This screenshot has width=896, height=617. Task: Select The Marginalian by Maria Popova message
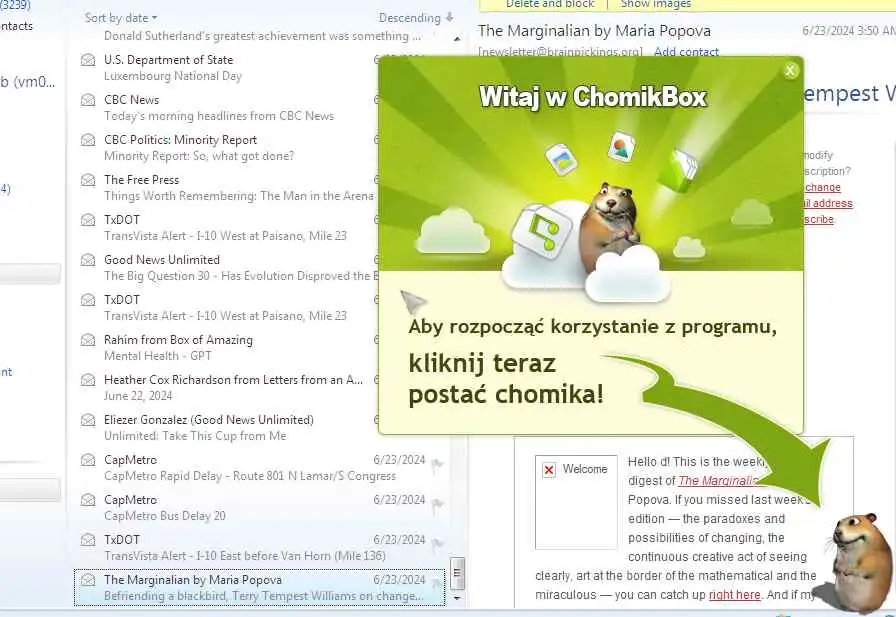(260, 587)
